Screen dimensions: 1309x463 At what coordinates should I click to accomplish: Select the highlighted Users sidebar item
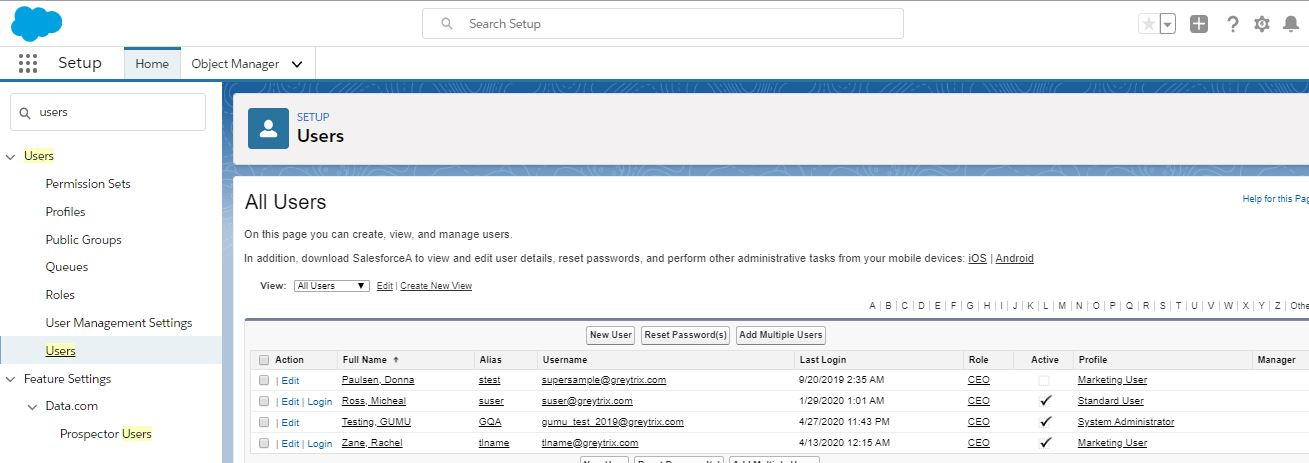[60, 351]
